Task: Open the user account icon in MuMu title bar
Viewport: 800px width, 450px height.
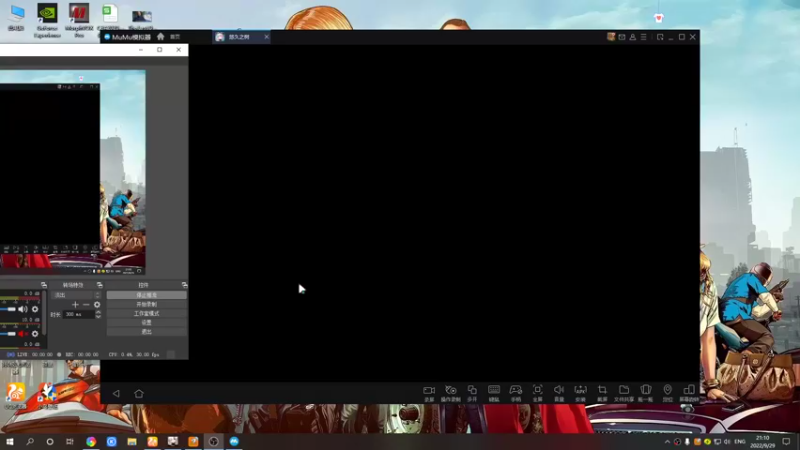Action: click(x=633, y=37)
